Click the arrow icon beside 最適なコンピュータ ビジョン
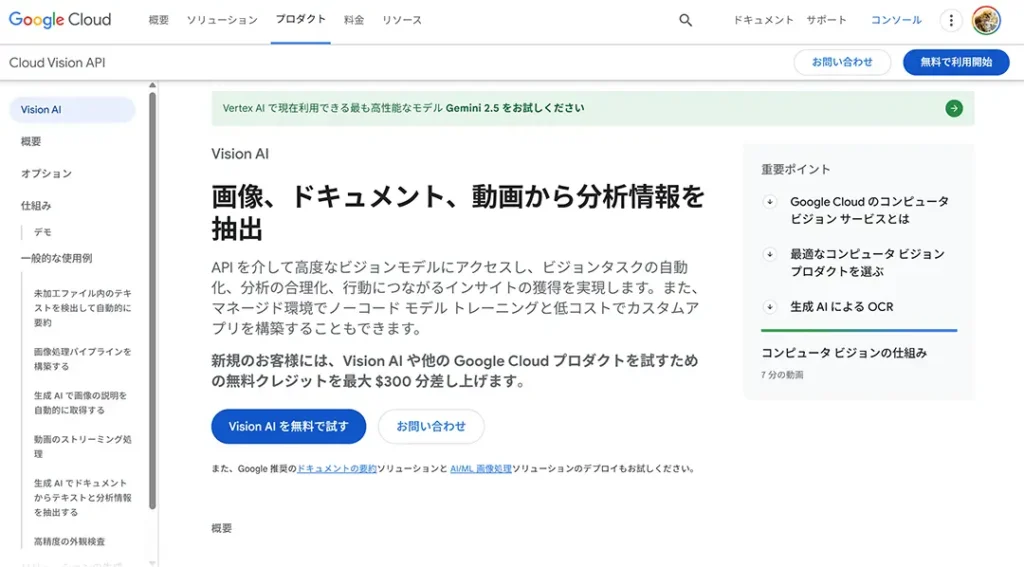 (770, 254)
